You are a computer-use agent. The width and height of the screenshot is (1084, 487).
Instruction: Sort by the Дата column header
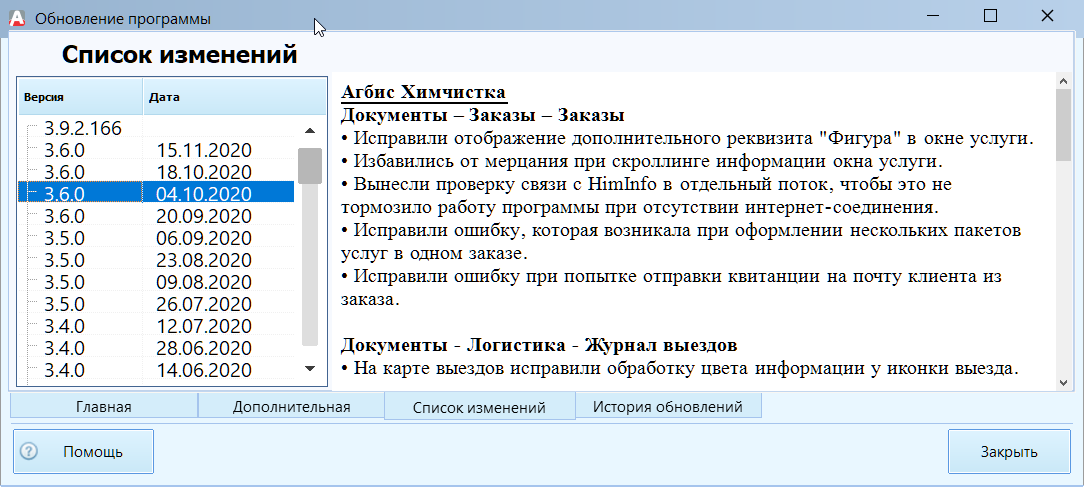pyautogui.click(x=234, y=97)
